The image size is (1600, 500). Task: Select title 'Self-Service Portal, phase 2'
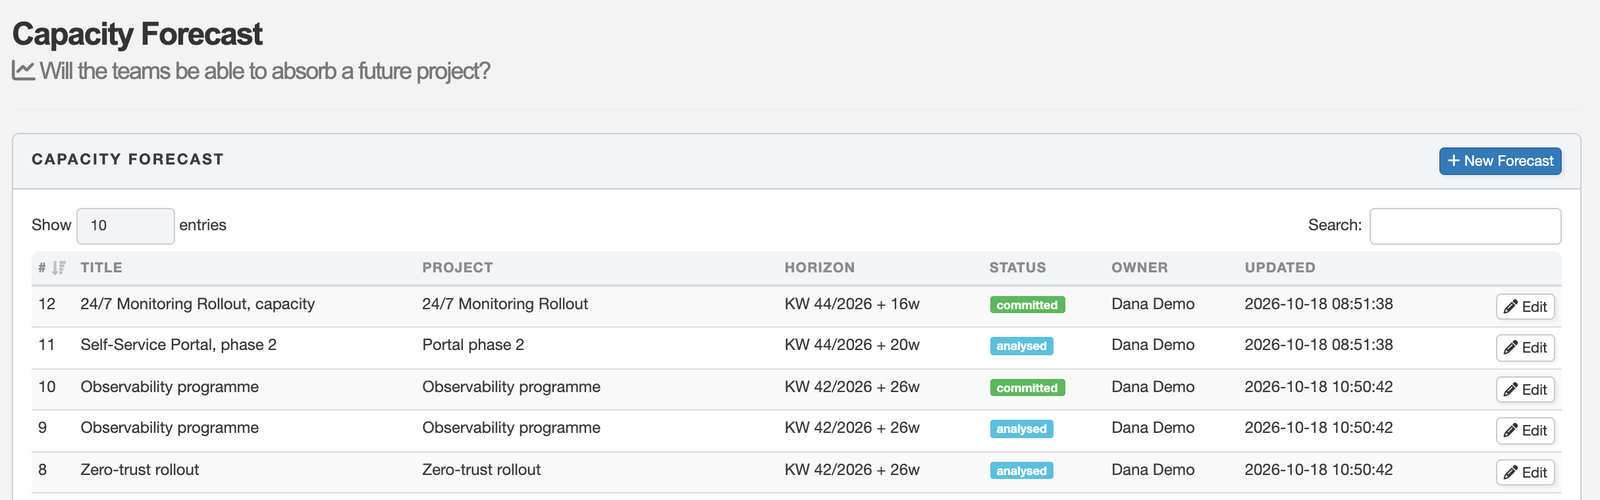[x=179, y=345]
